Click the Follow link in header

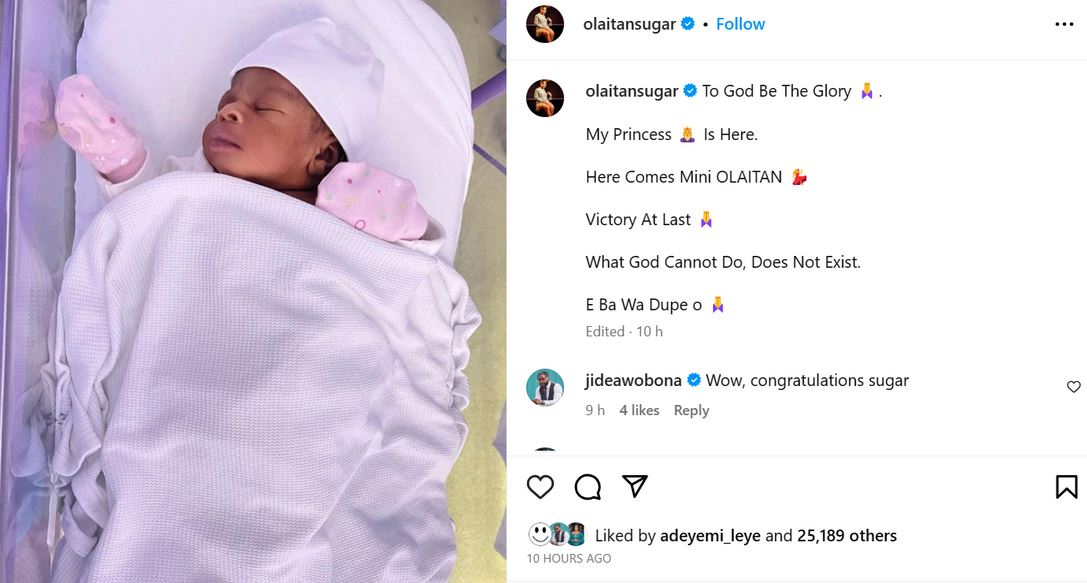[x=740, y=24]
